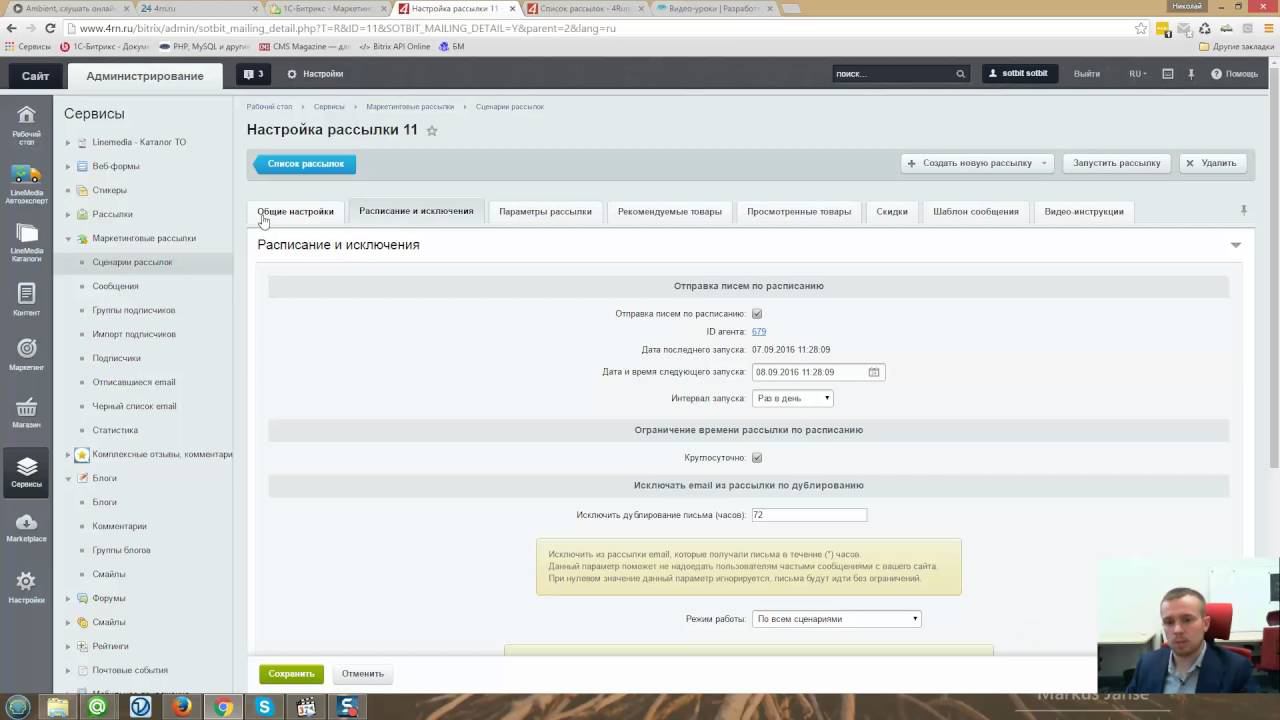The image size is (1280, 720).
Task: Open Создать новую рассылку dropdown arrow
Action: (x=1044, y=163)
